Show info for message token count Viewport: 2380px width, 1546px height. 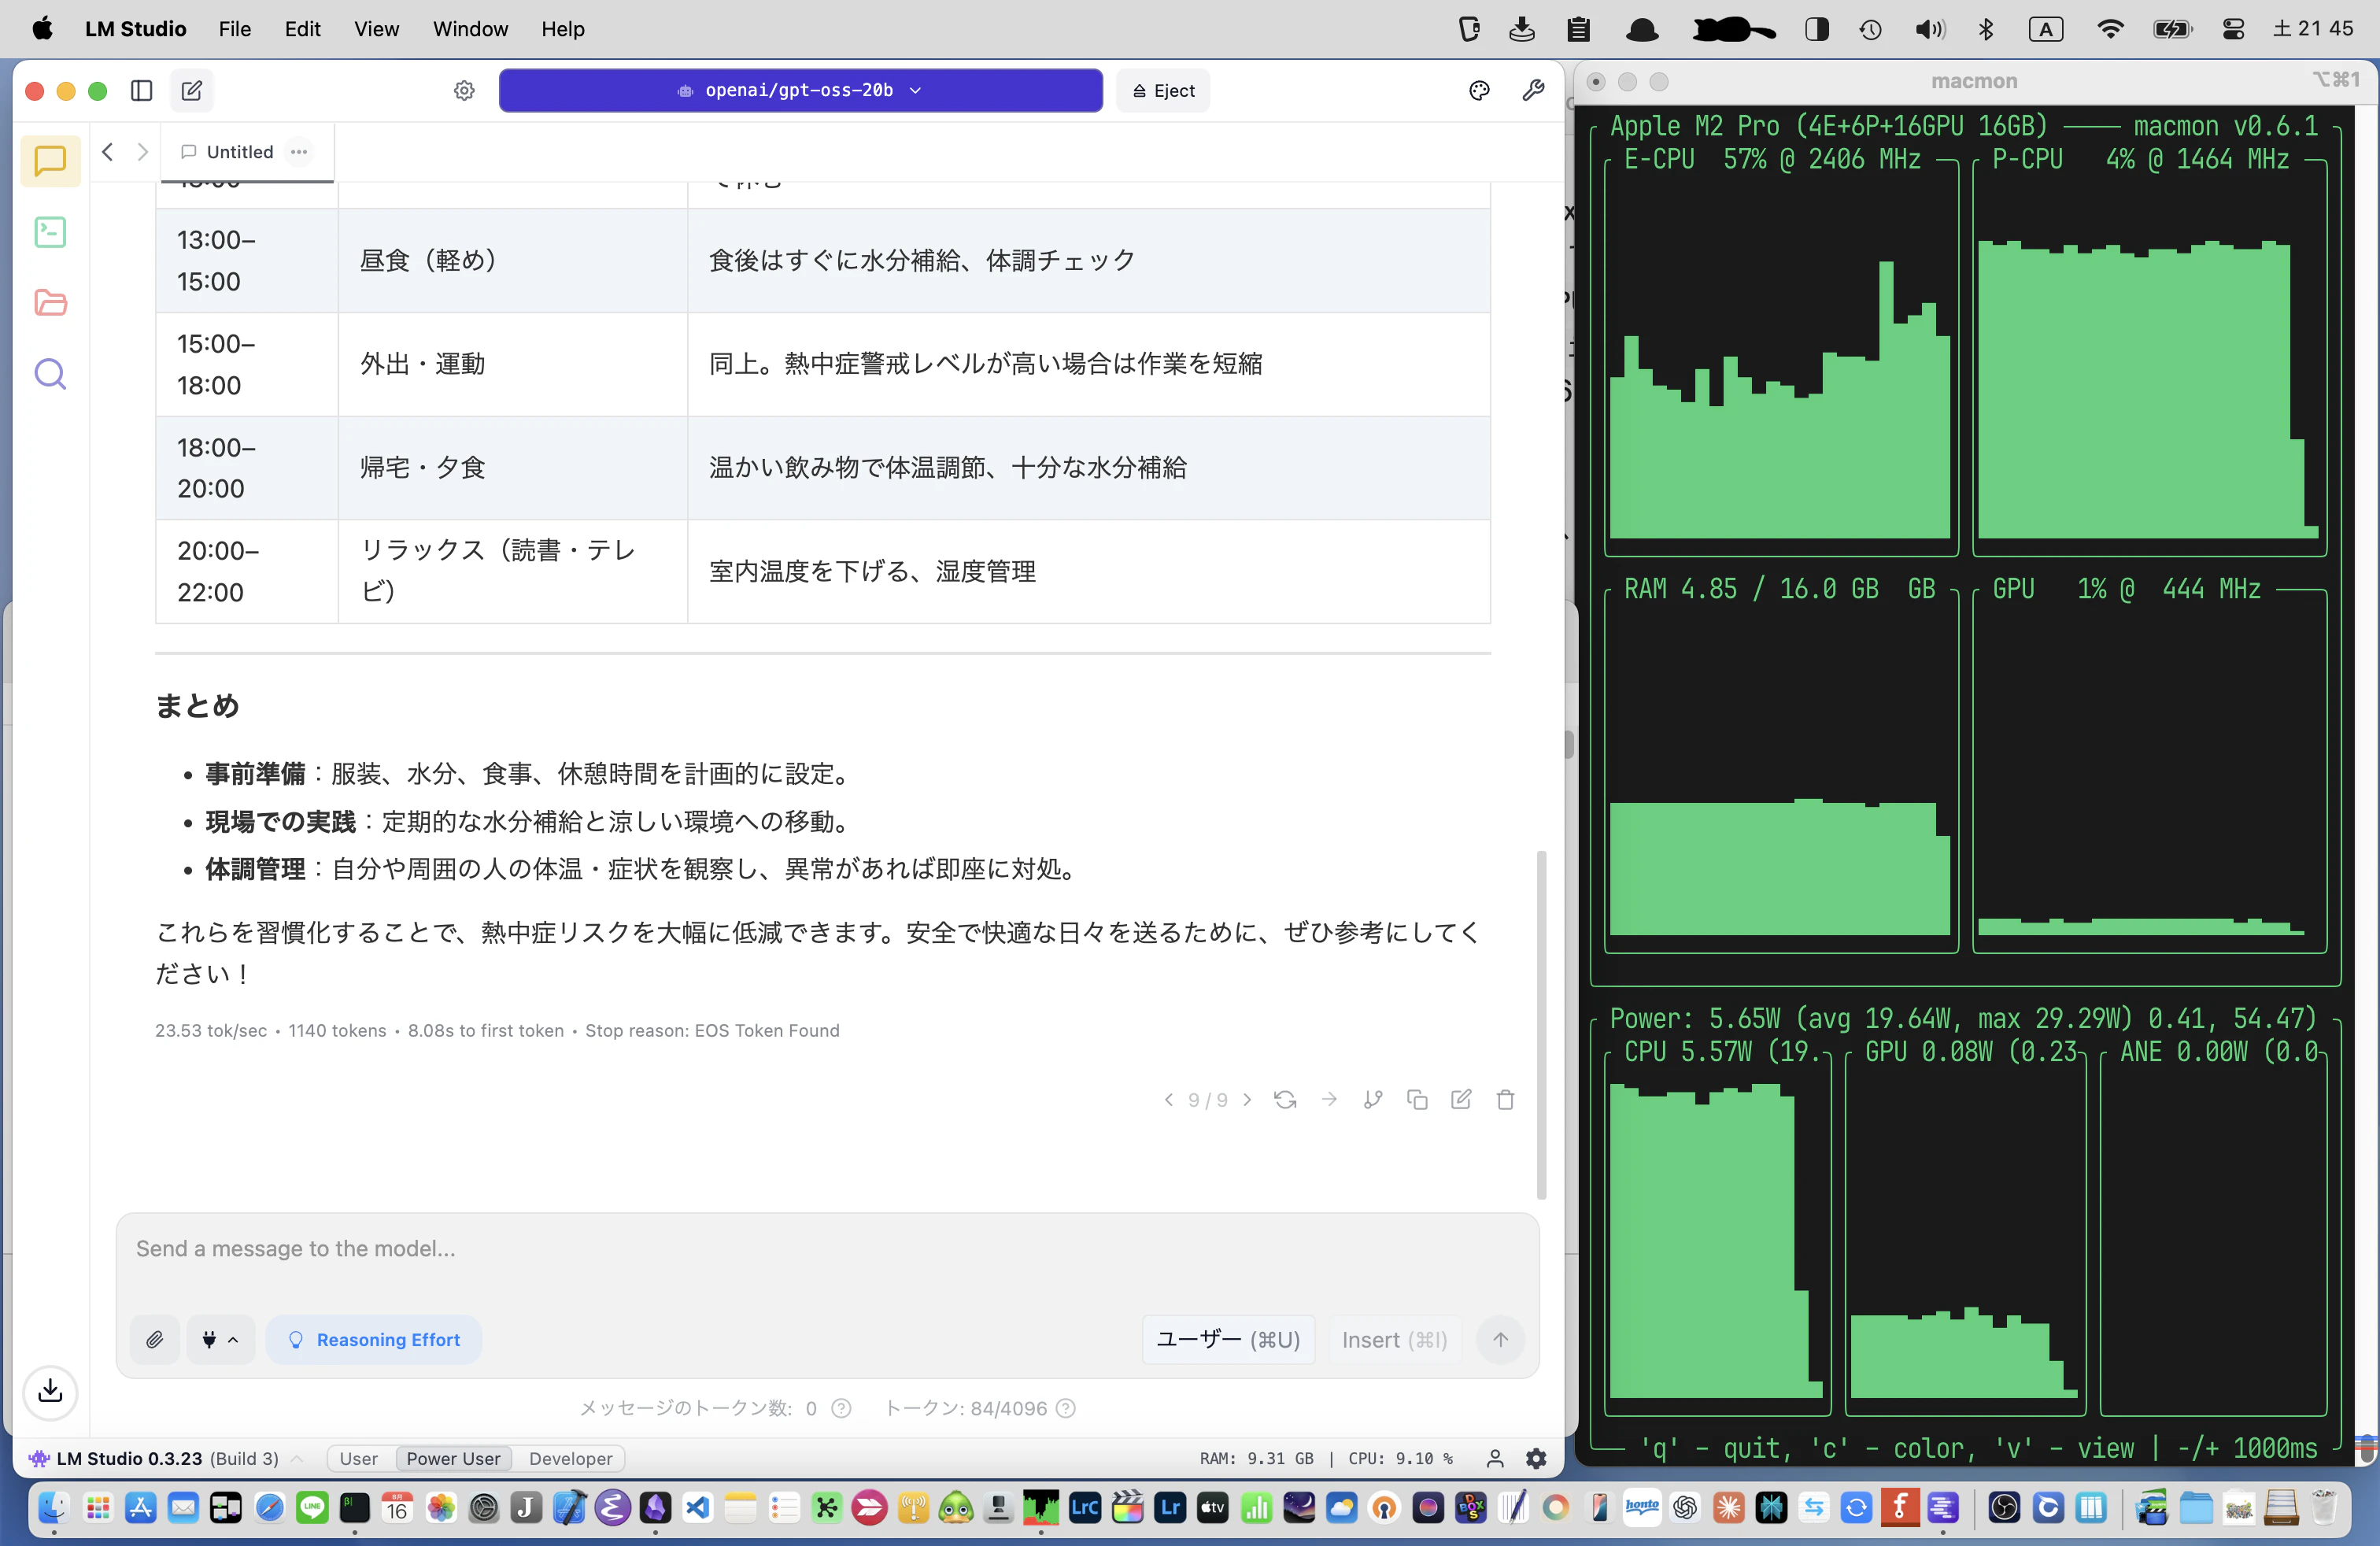point(841,1408)
